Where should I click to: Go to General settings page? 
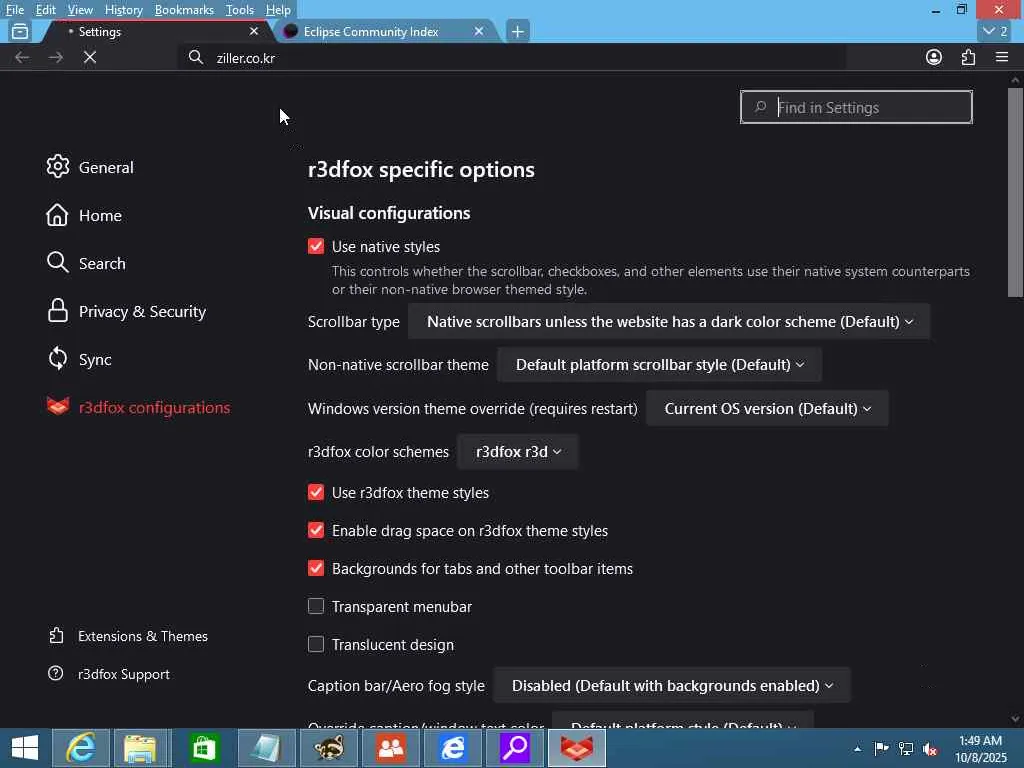[x=106, y=167]
